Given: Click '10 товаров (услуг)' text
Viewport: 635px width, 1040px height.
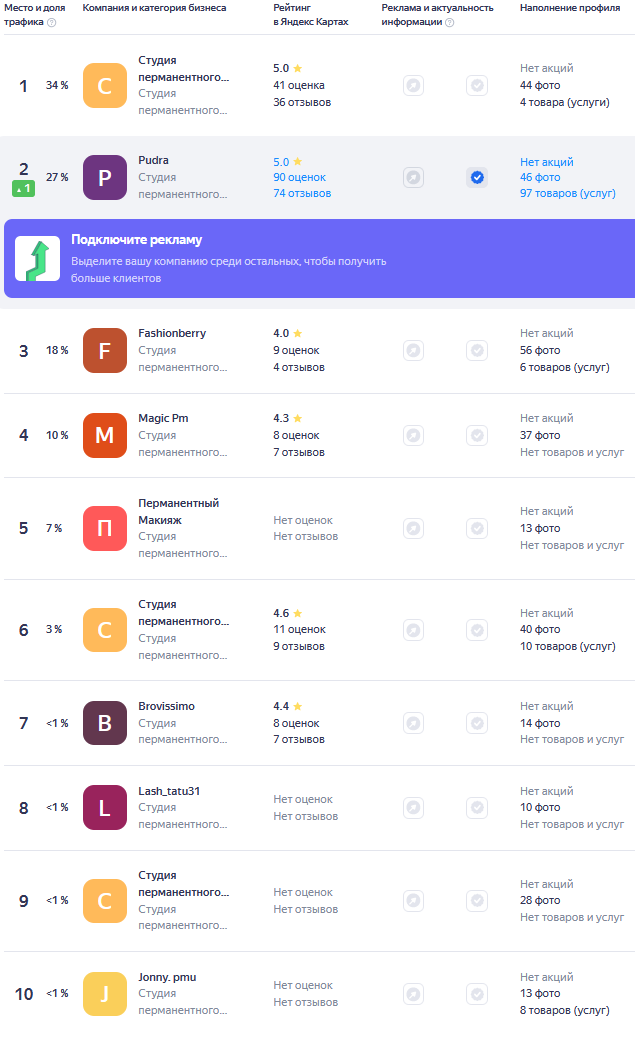Looking at the screenshot, I should pyautogui.click(x=568, y=646).
